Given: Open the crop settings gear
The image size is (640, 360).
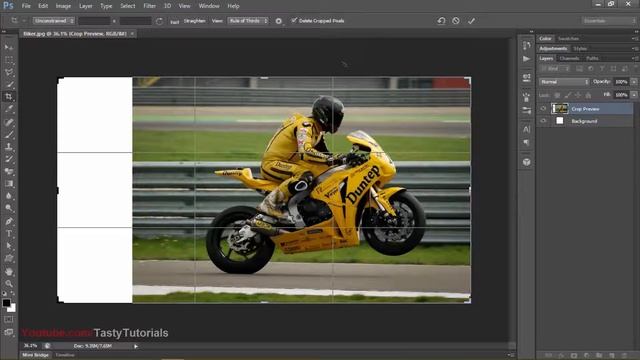Looking at the screenshot, I should coord(278,21).
